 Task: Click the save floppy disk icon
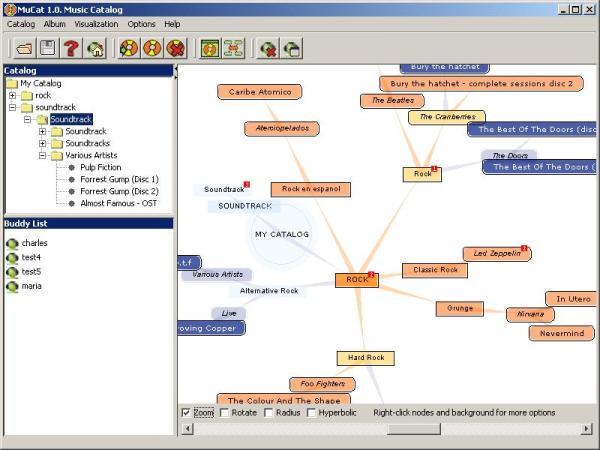click(48, 49)
